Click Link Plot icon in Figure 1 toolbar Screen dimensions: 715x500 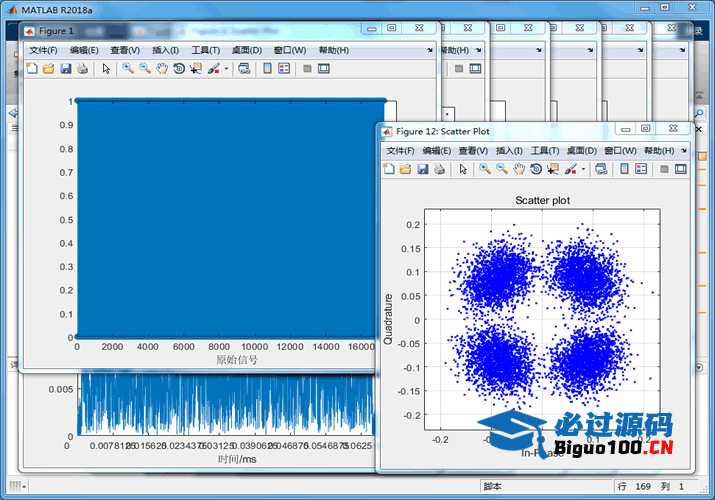244,69
